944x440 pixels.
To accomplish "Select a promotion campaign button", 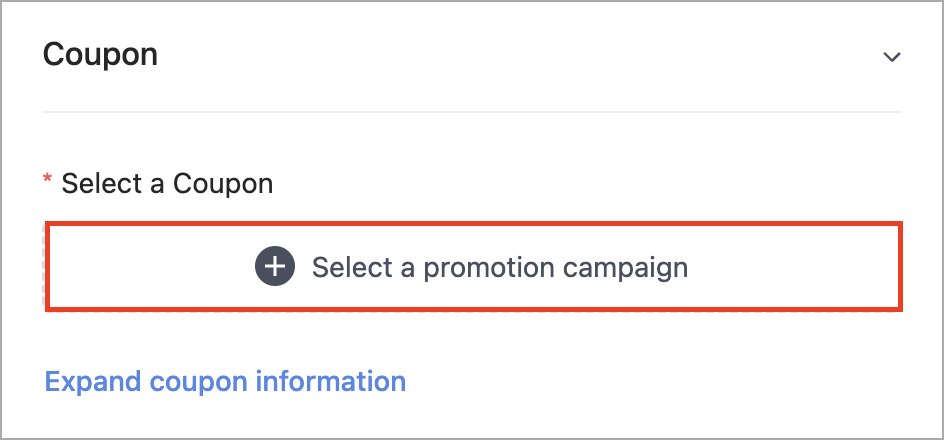I will [474, 266].
